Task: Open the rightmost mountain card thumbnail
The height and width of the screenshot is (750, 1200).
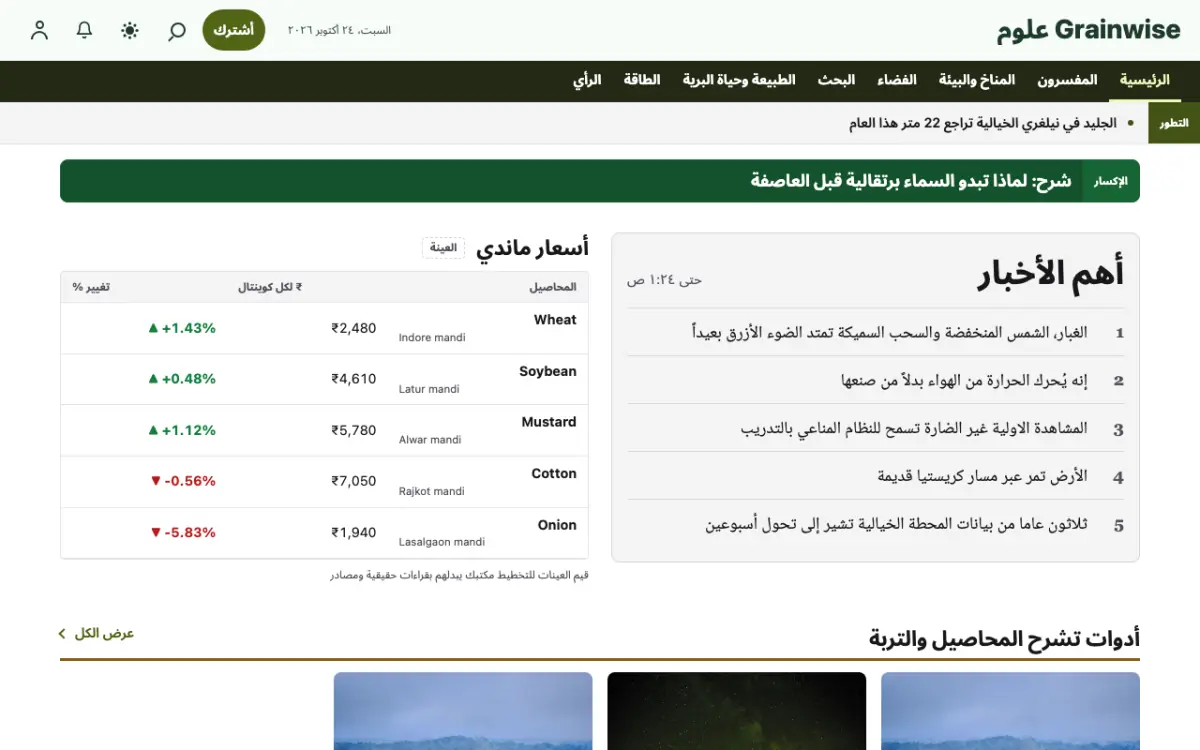Action: (x=1010, y=711)
